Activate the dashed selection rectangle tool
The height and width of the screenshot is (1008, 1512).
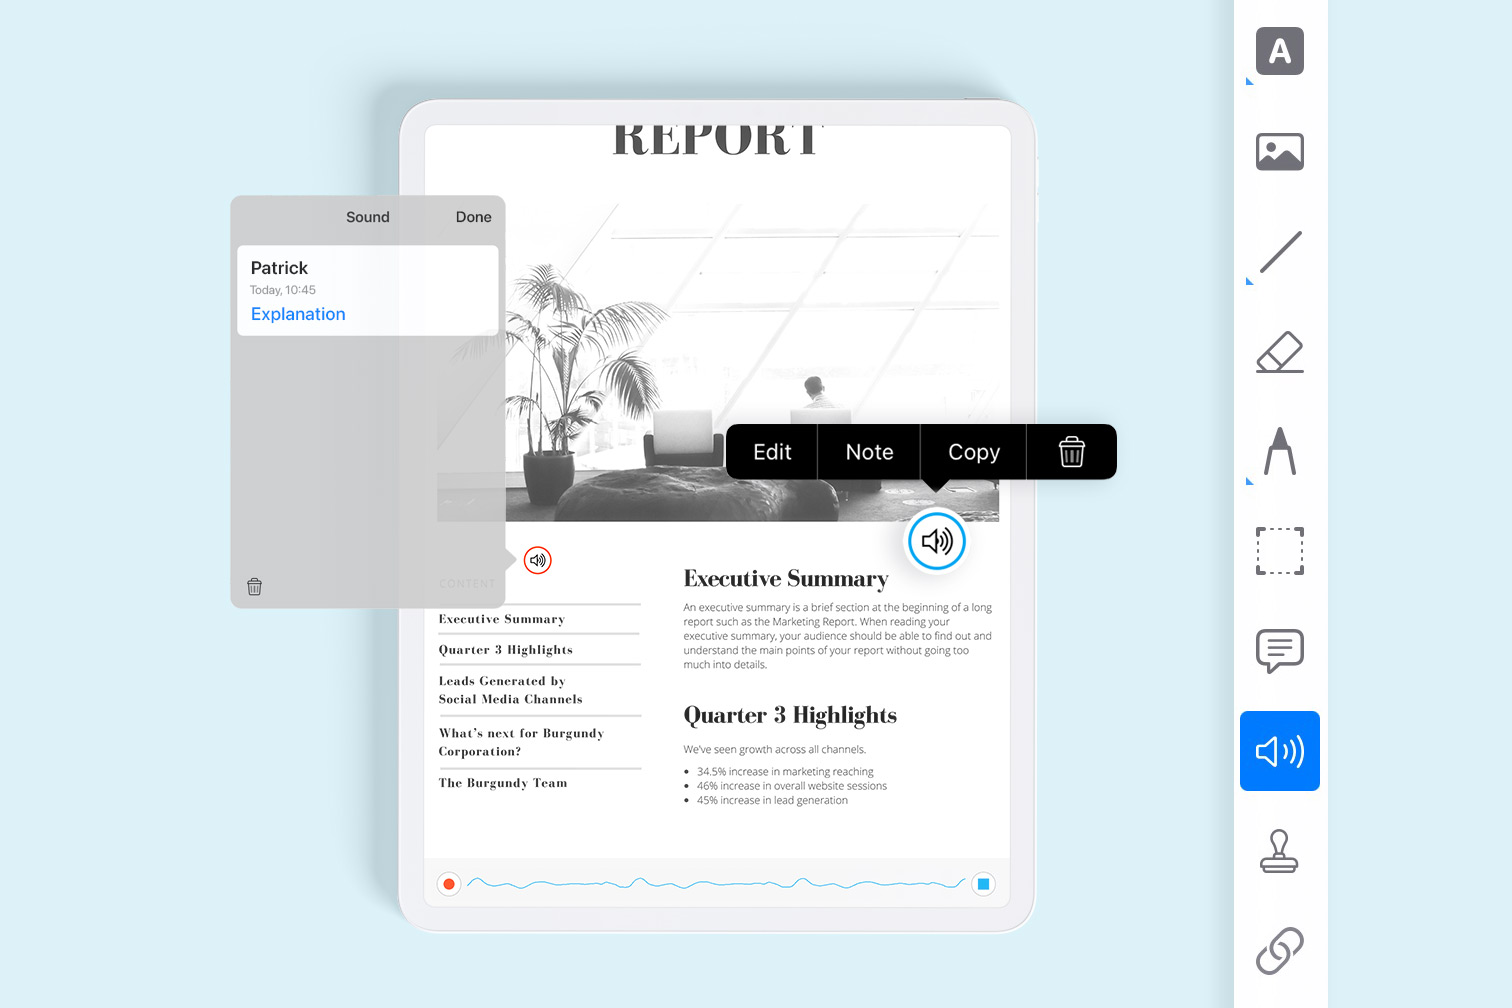pyautogui.click(x=1280, y=551)
